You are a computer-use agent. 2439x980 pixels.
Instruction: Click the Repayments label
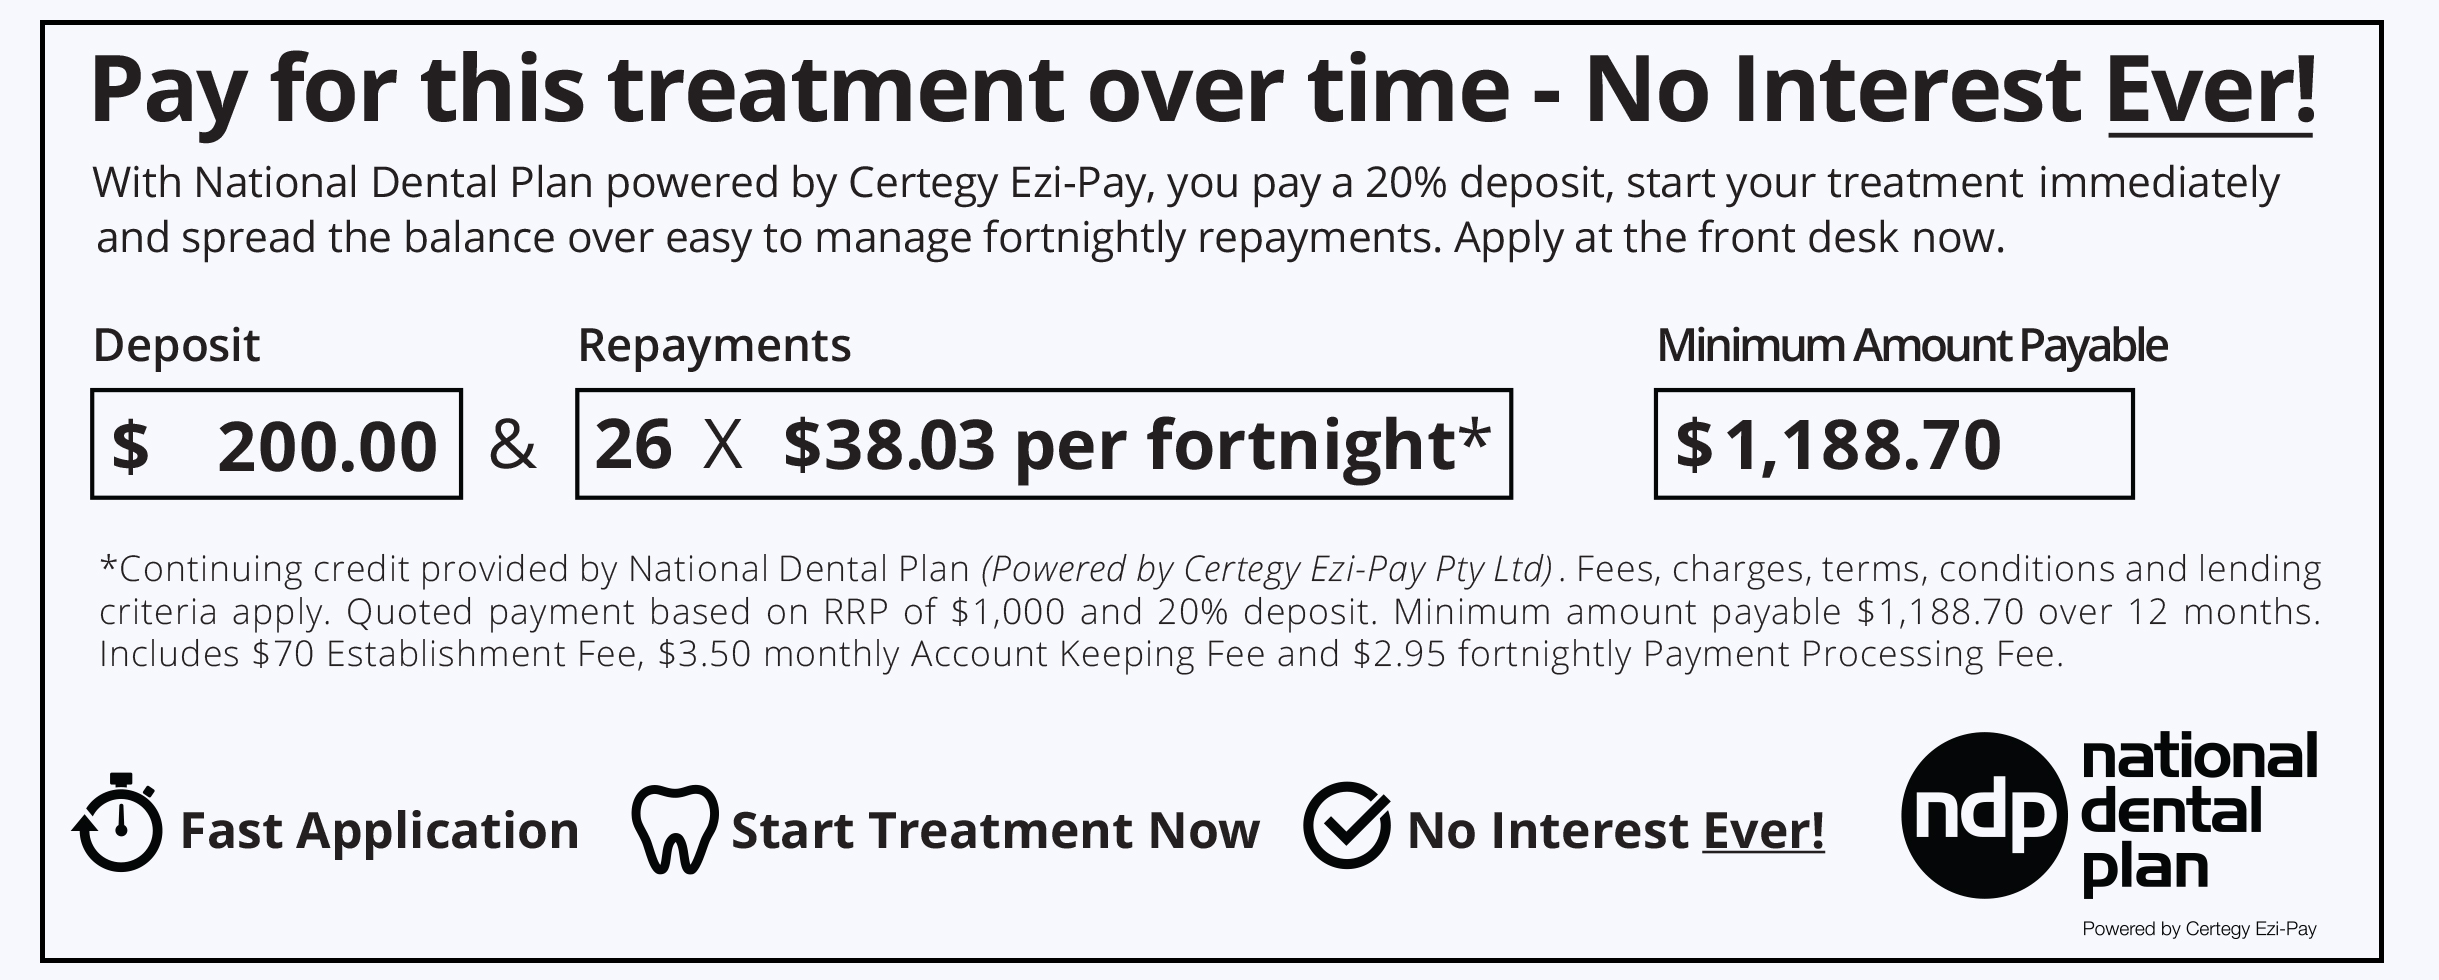pyautogui.click(x=714, y=346)
